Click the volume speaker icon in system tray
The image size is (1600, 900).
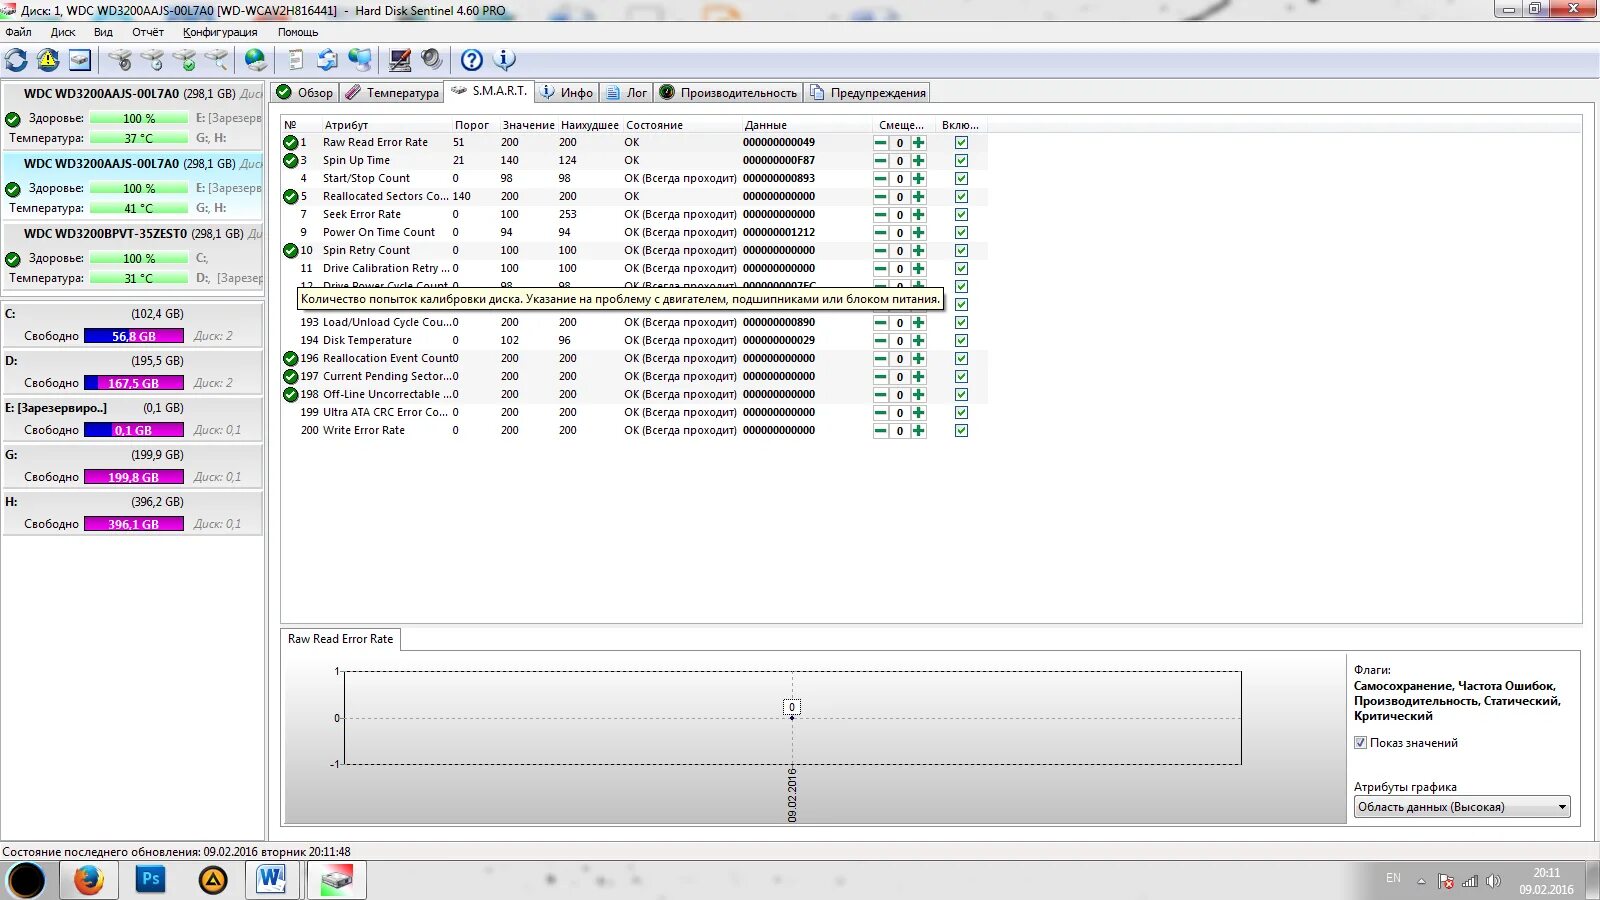(x=1493, y=881)
